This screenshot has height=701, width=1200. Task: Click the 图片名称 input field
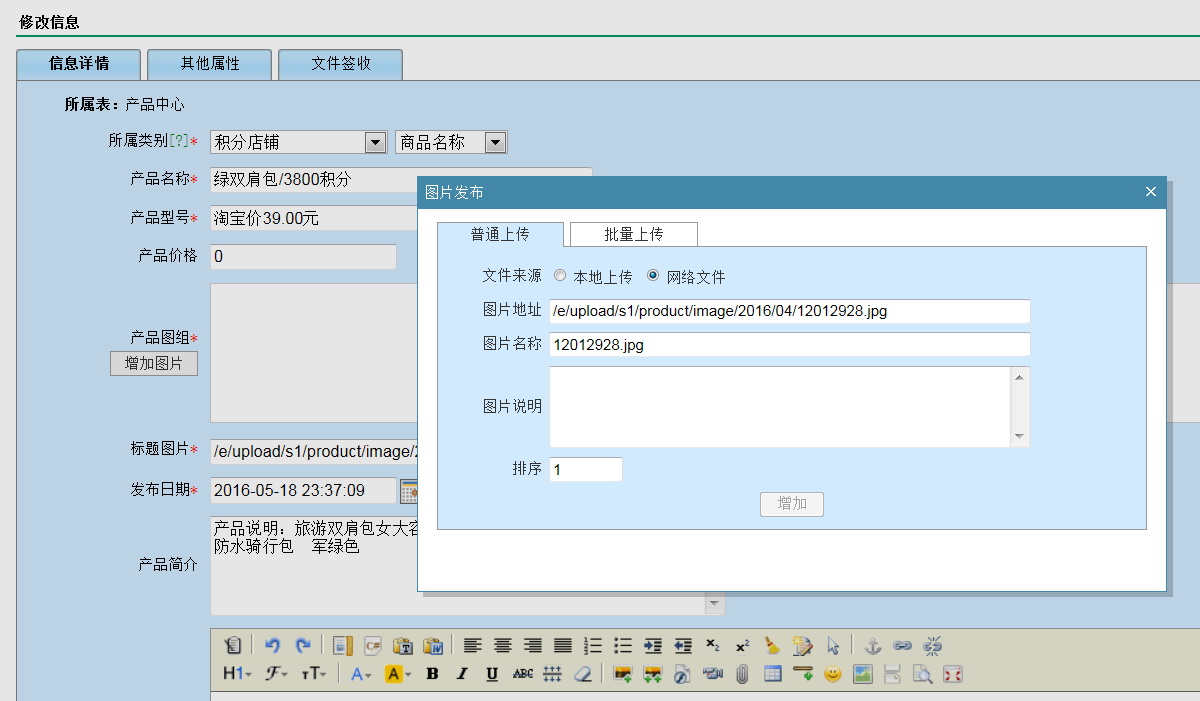789,344
